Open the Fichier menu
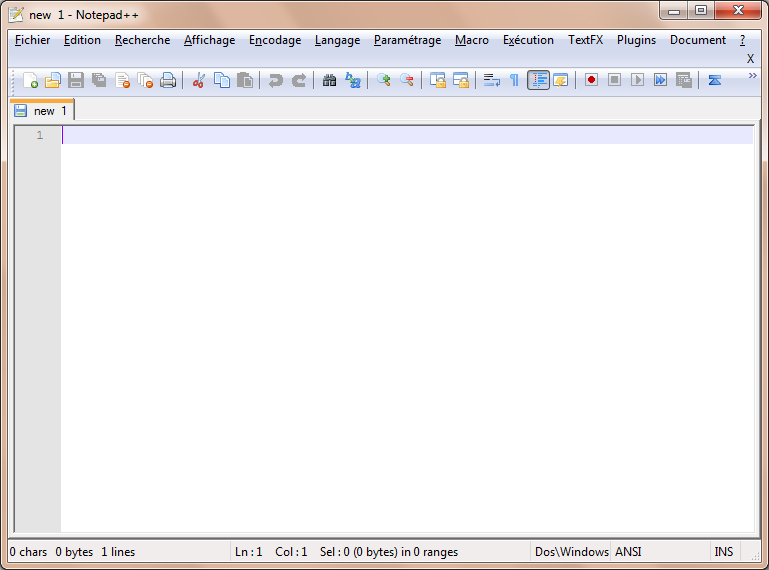Screen dimensions: 769x570 click(32, 40)
